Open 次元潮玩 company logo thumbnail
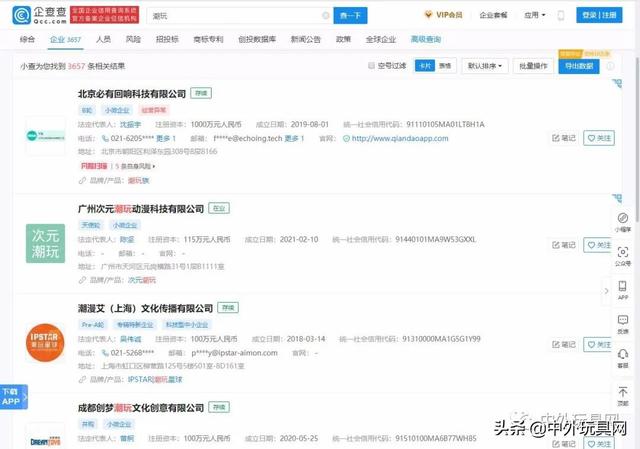The image size is (640, 449). point(45,243)
